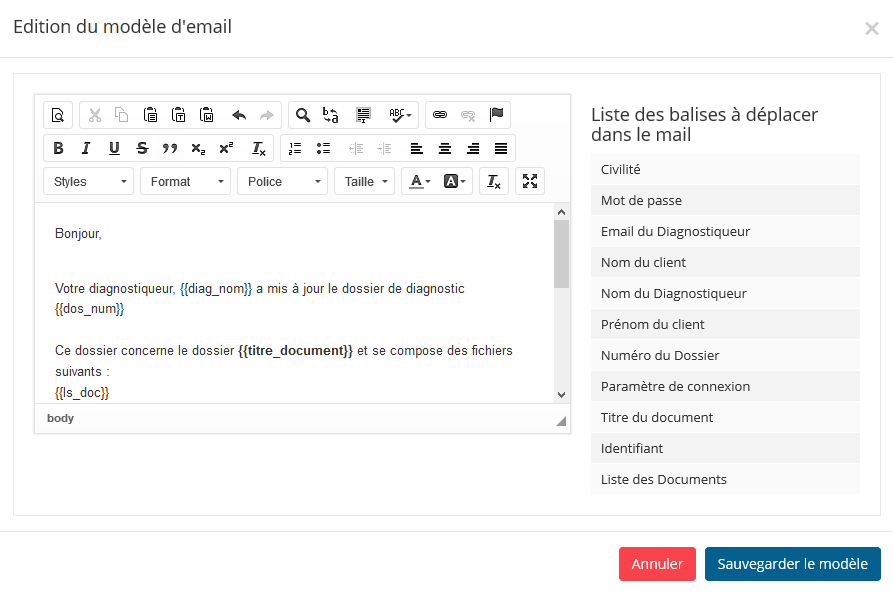The width and height of the screenshot is (893, 594).
Task: Toggle underline formatting
Action: point(114,149)
